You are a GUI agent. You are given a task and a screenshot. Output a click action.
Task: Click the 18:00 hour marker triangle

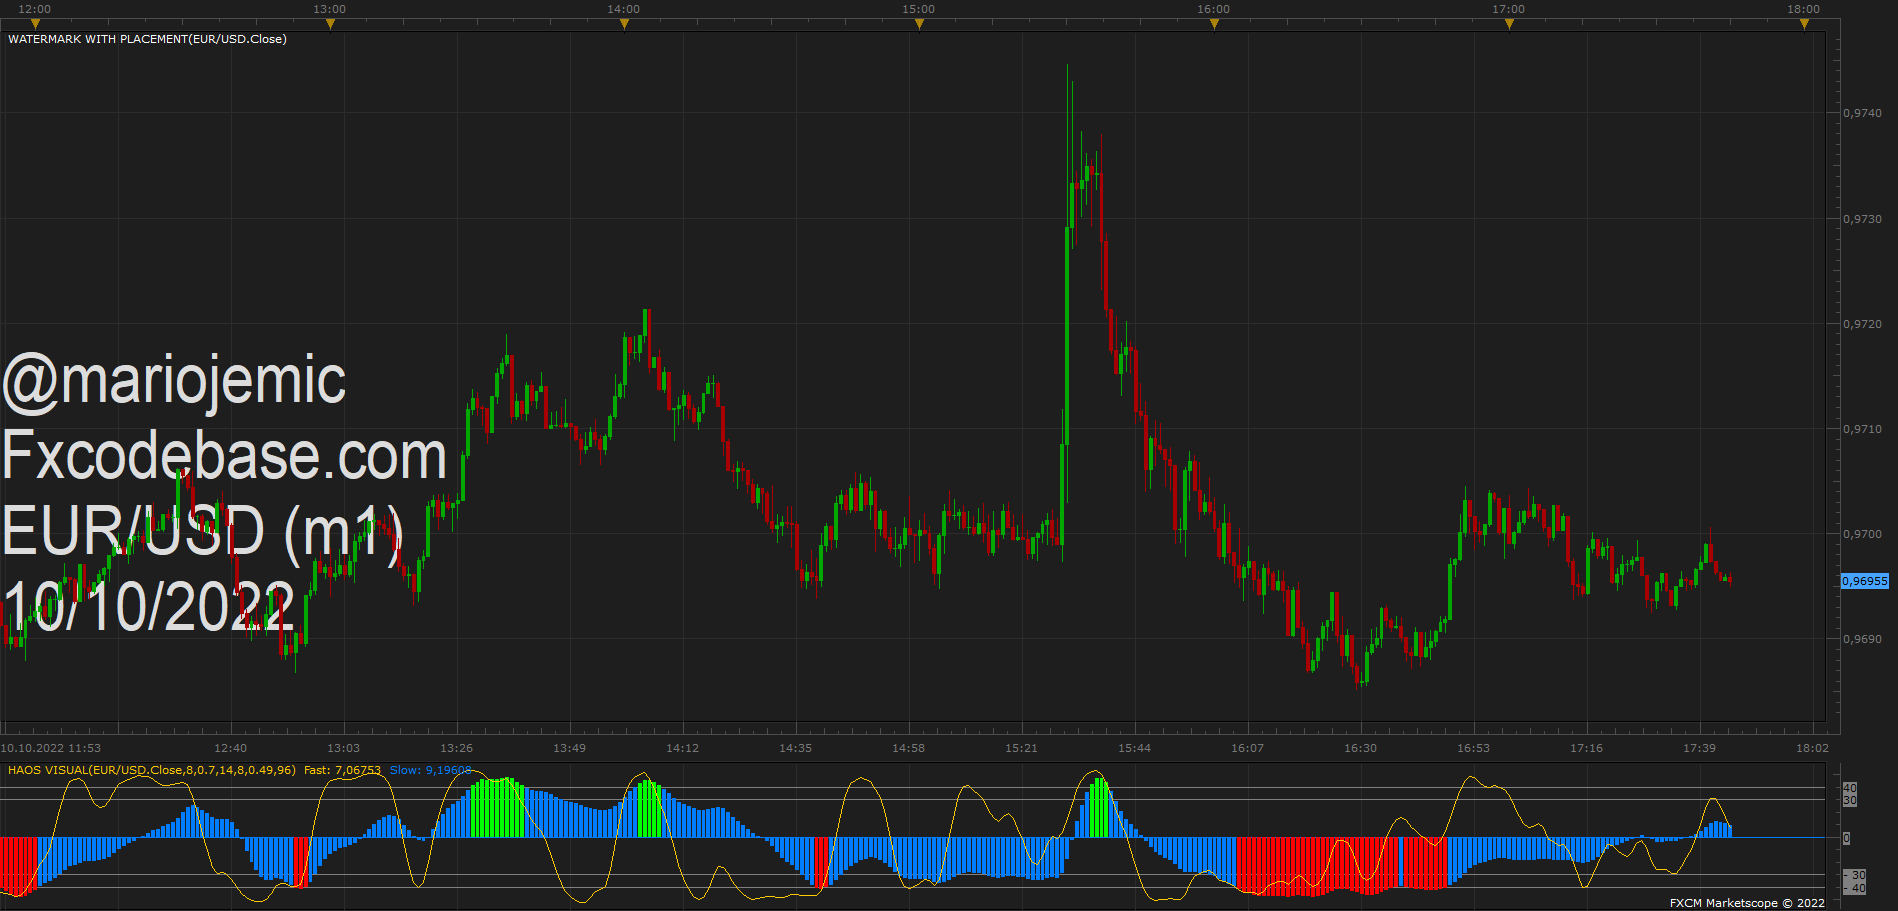click(1804, 24)
